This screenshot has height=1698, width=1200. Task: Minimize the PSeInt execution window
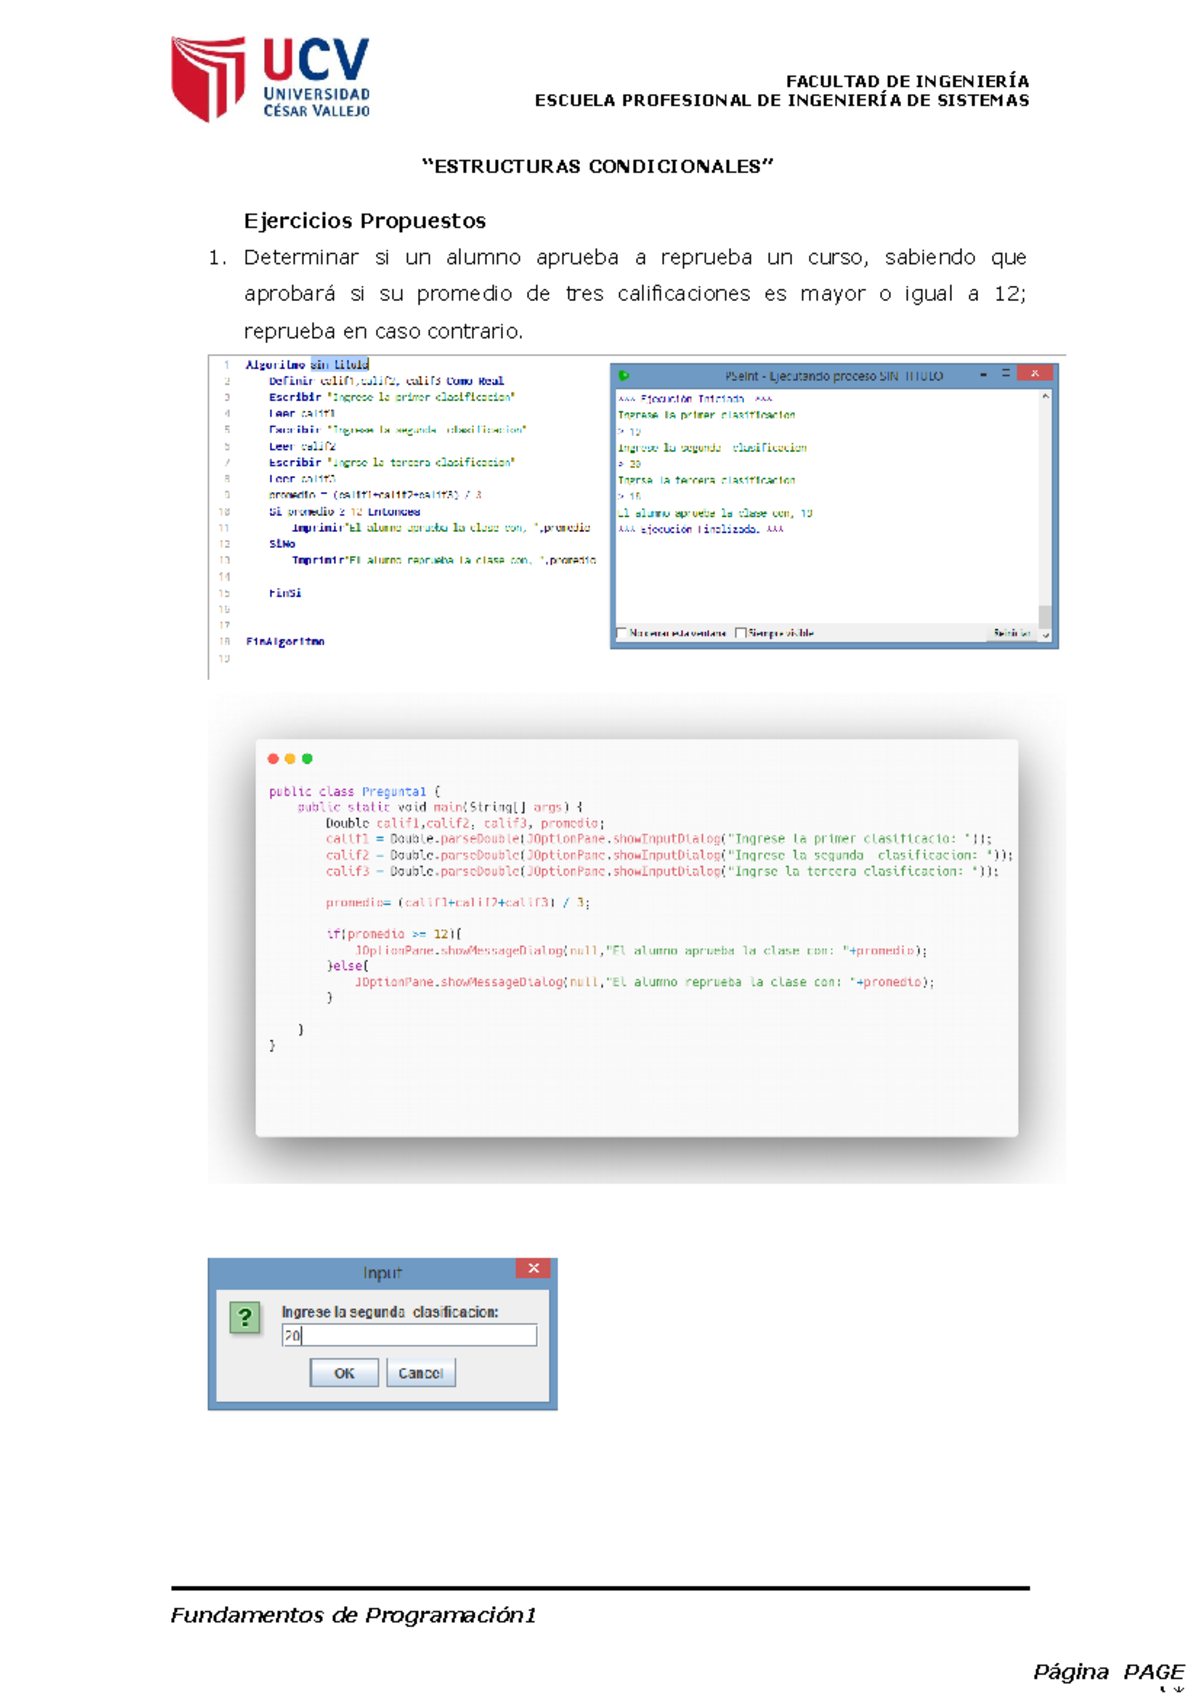984,374
